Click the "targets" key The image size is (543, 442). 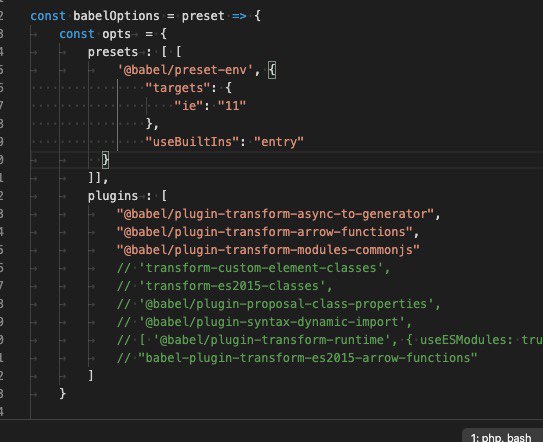177,88
